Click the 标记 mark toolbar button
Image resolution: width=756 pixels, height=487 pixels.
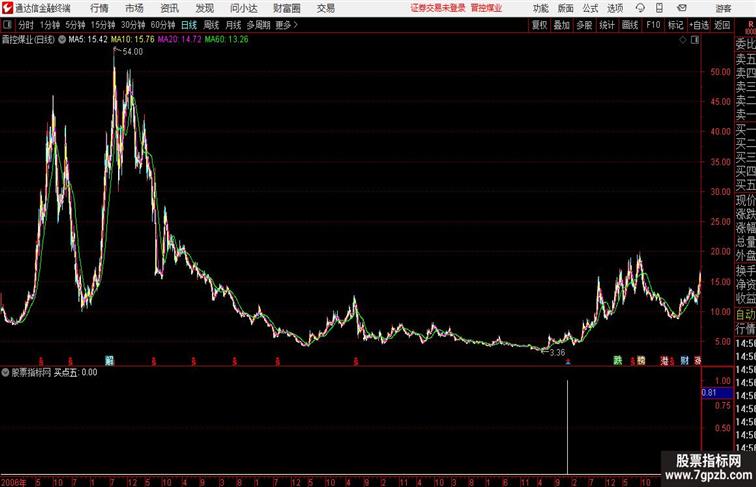675,25
